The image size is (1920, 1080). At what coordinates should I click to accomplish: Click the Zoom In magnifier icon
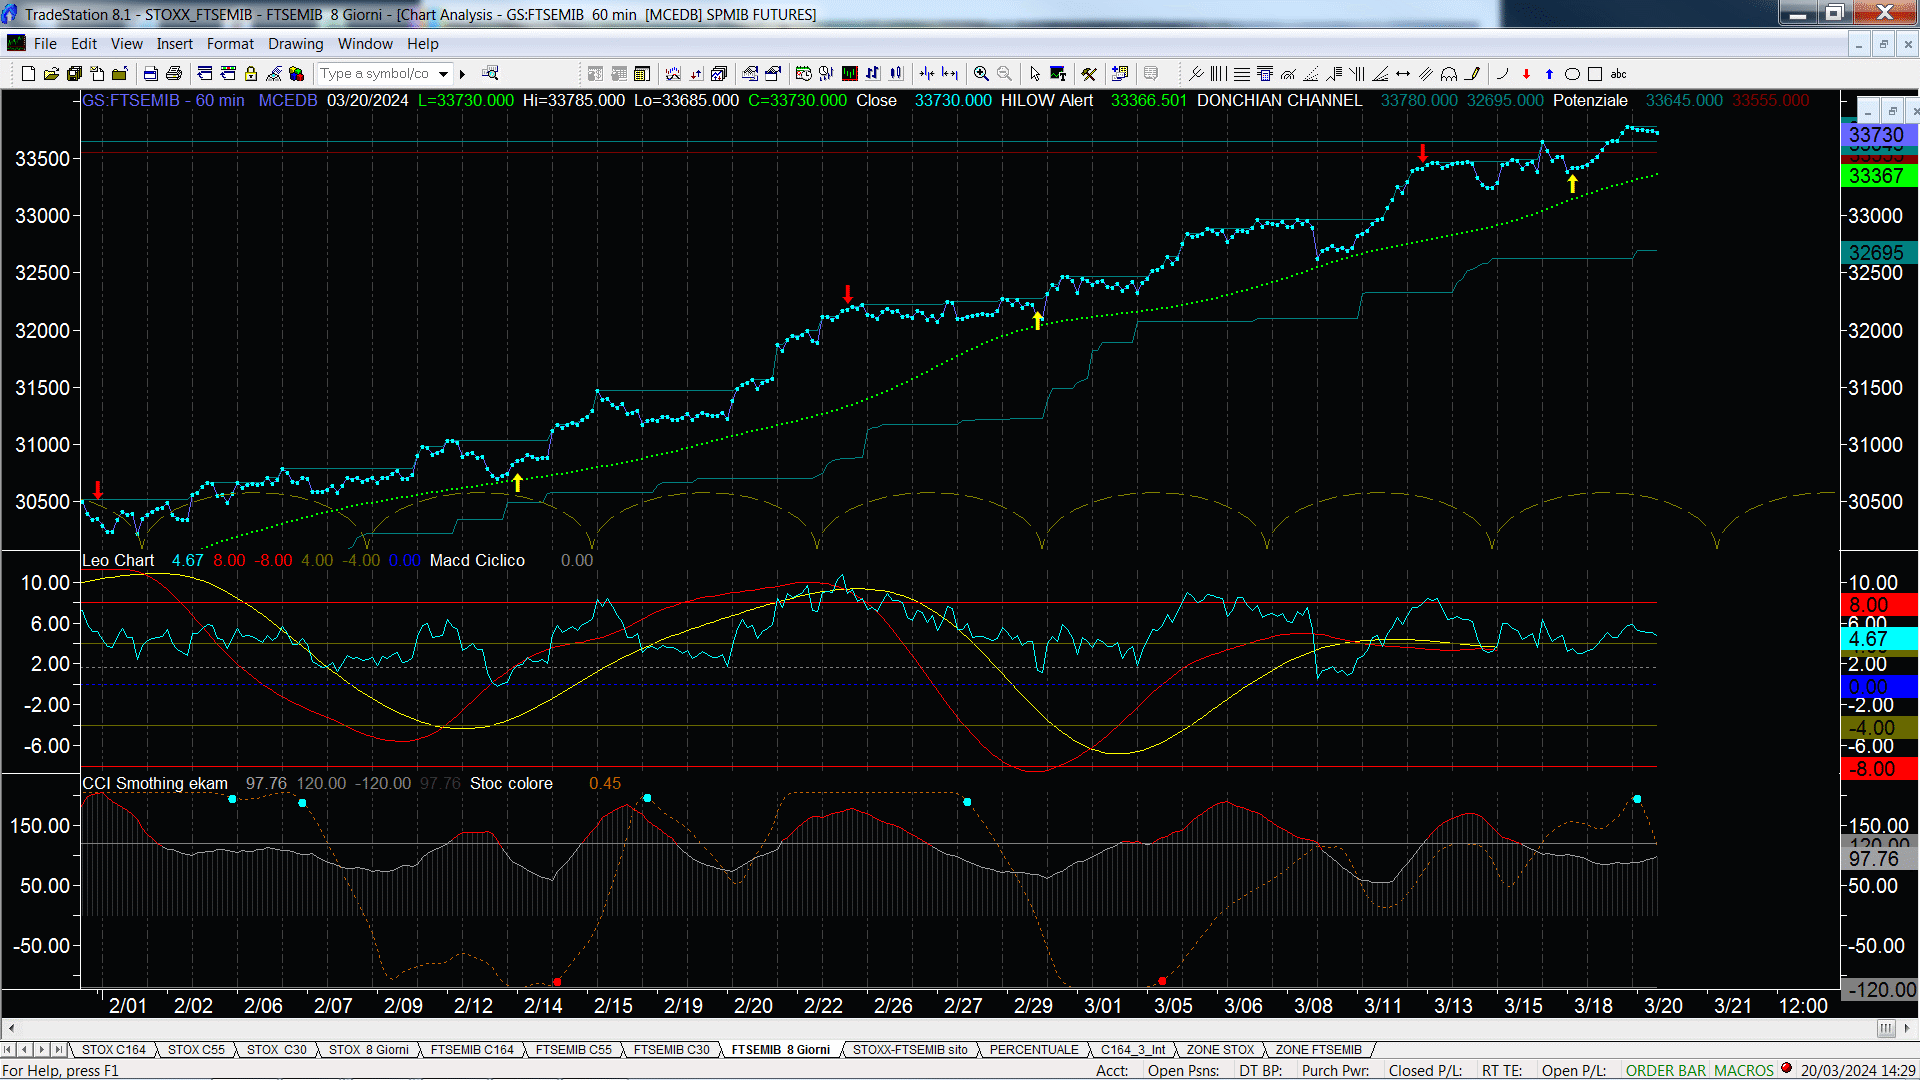[981, 74]
